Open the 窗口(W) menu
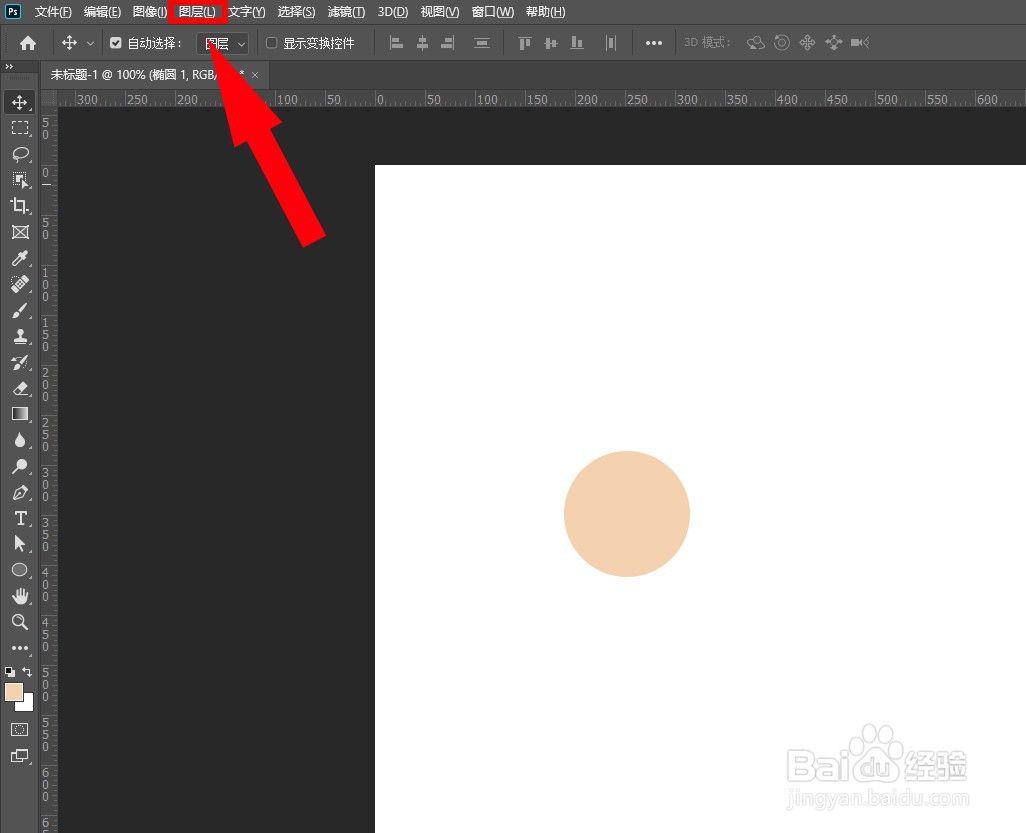Screen dimensions: 1026x833 tap(493, 12)
